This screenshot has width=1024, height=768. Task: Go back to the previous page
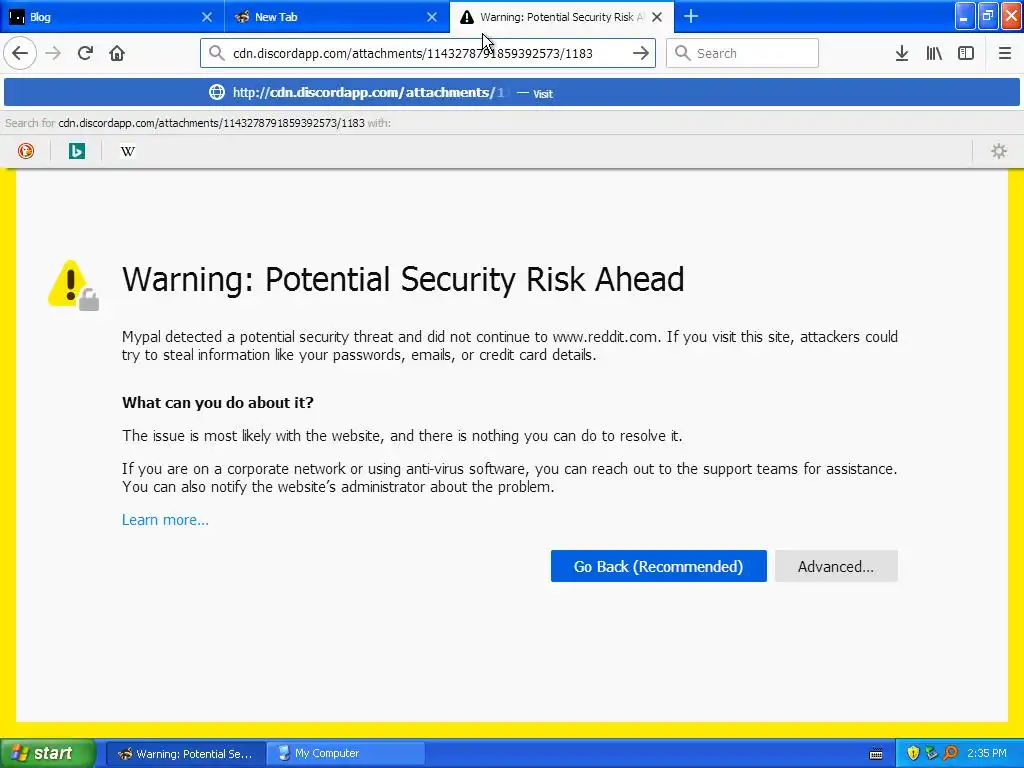tap(20, 53)
